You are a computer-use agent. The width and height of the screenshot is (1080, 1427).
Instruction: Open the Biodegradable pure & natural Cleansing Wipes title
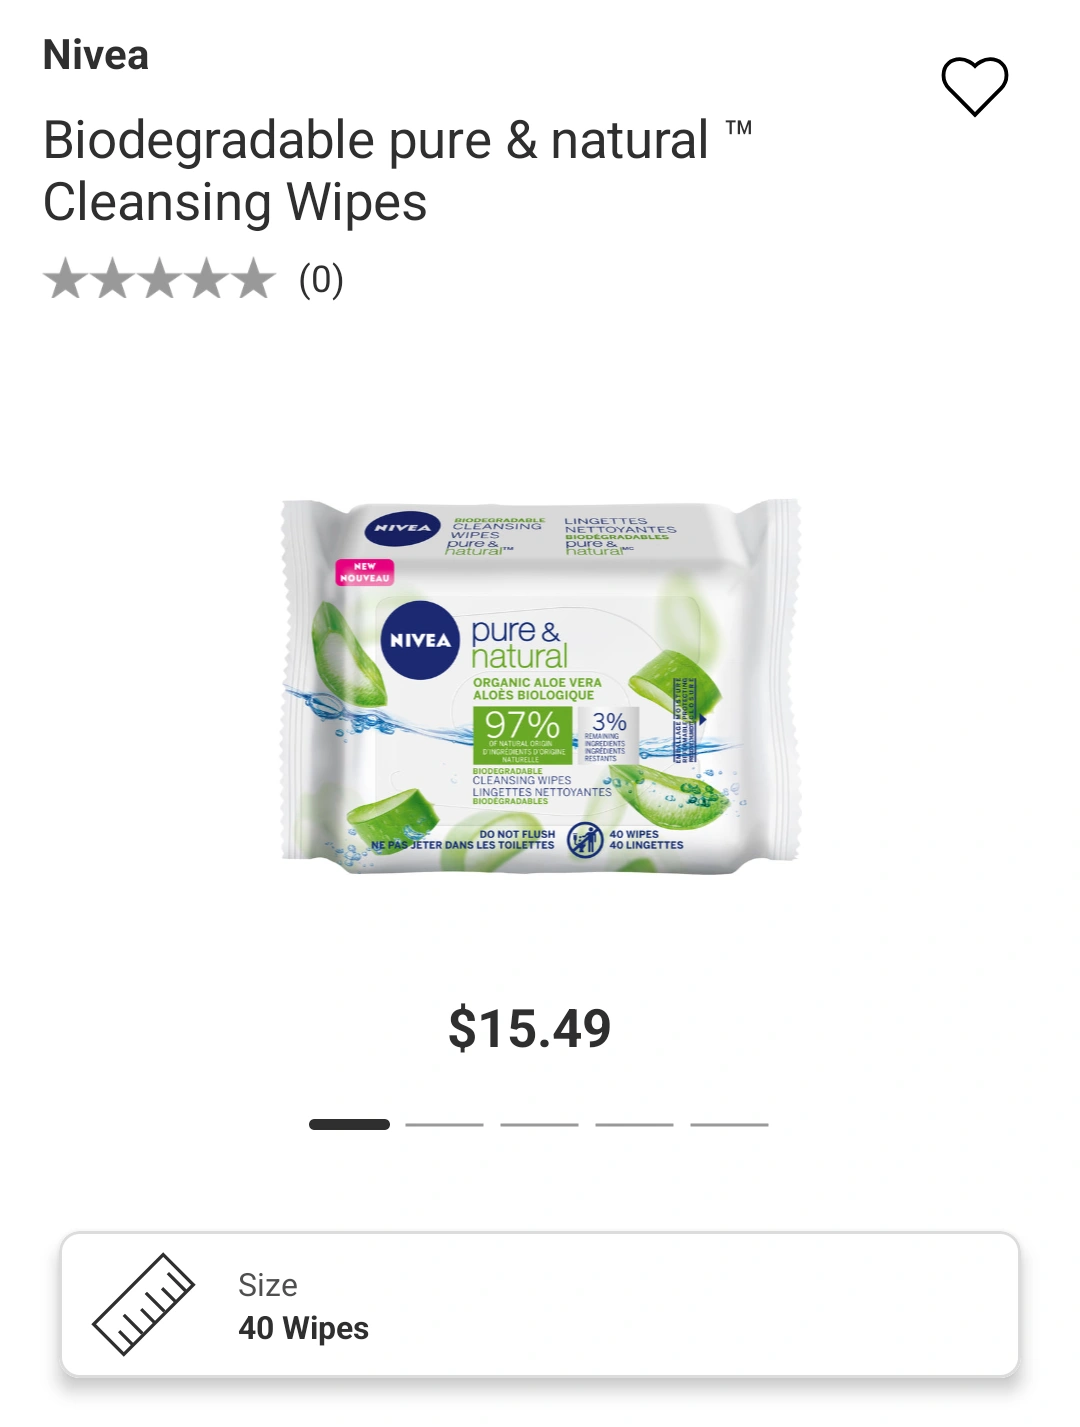pos(397,171)
